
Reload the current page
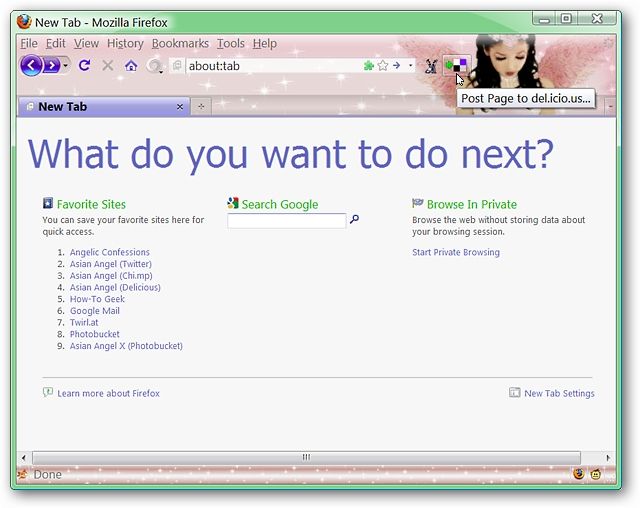(x=84, y=65)
